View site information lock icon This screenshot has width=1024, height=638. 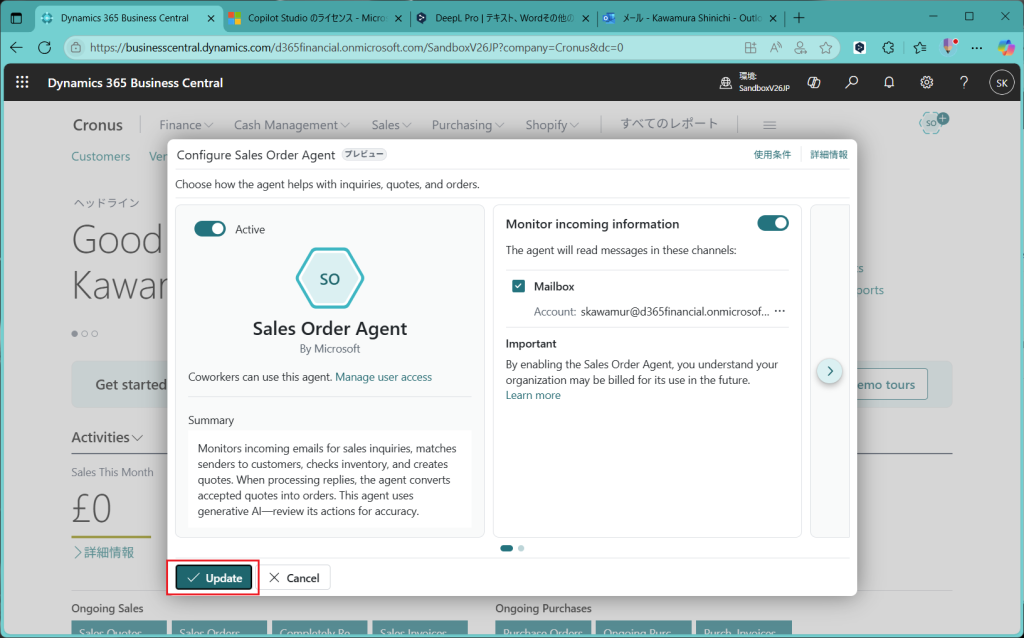pos(76,48)
